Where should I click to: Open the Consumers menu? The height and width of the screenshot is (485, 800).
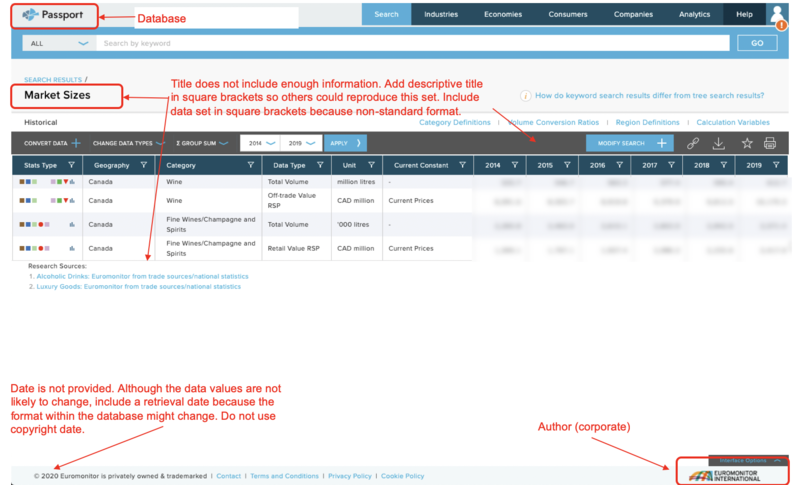coord(568,14)
